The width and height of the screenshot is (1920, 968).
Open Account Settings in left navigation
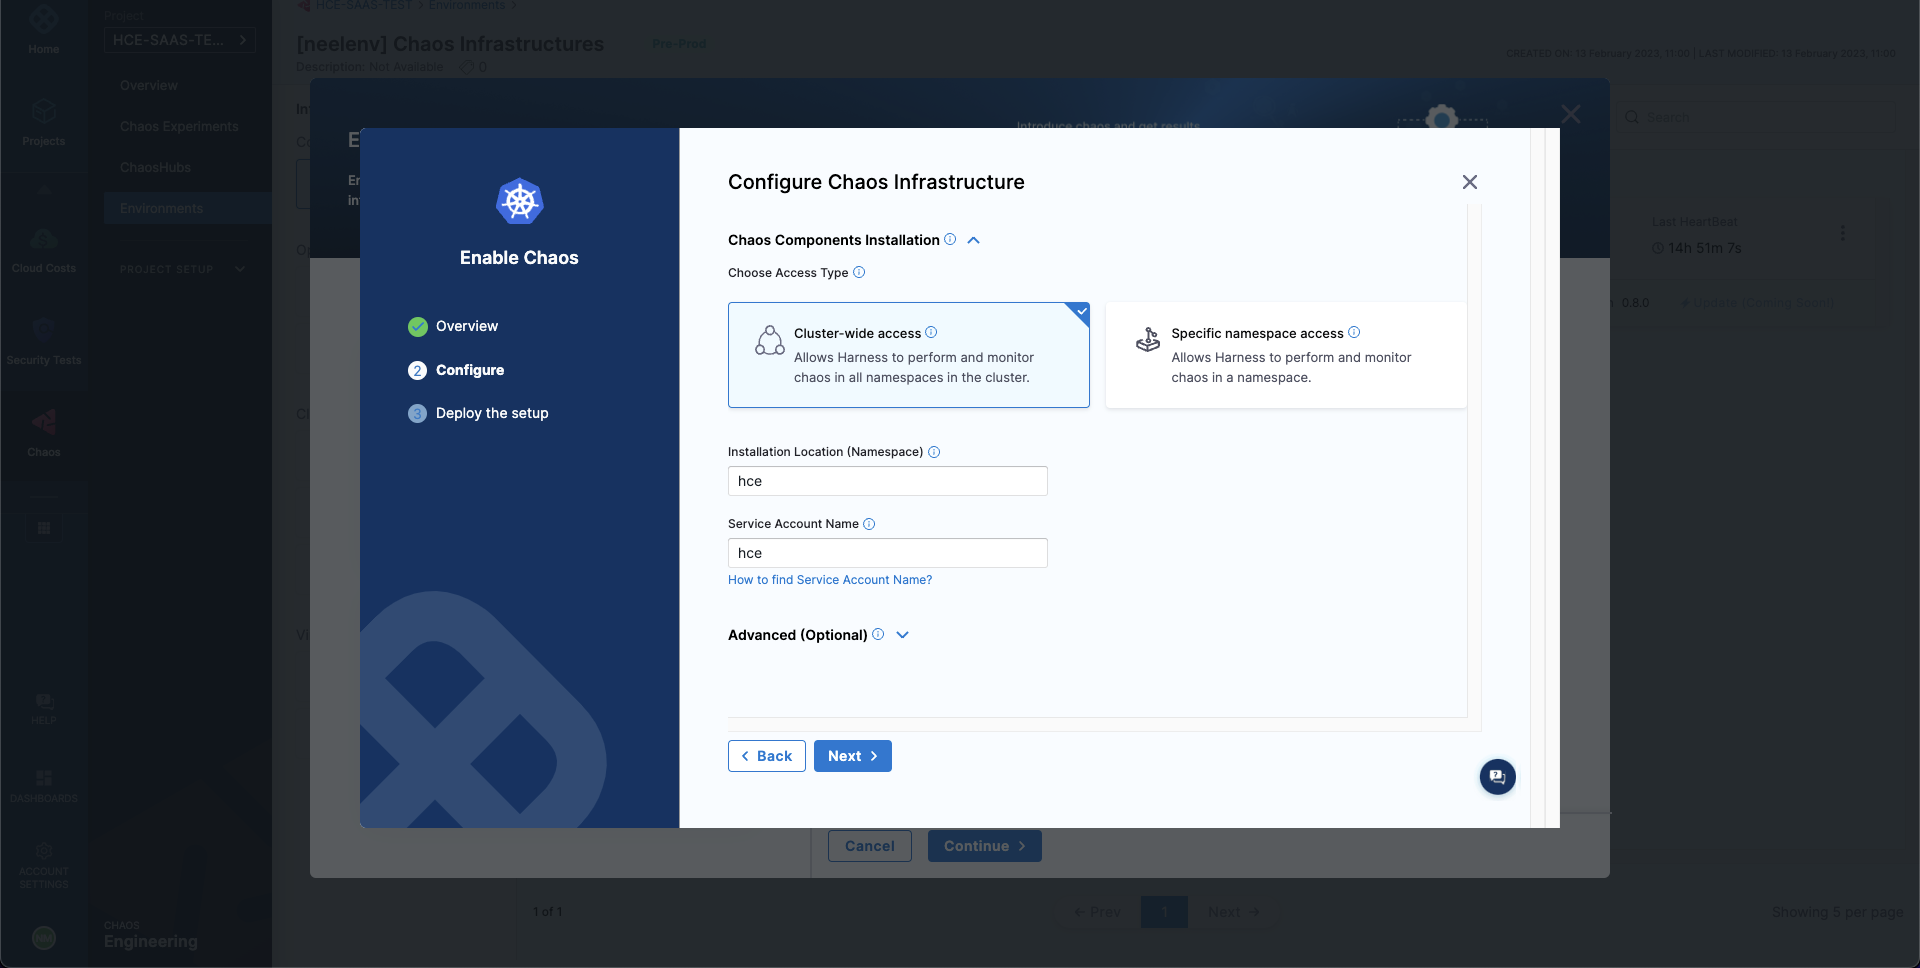[44, 865]
